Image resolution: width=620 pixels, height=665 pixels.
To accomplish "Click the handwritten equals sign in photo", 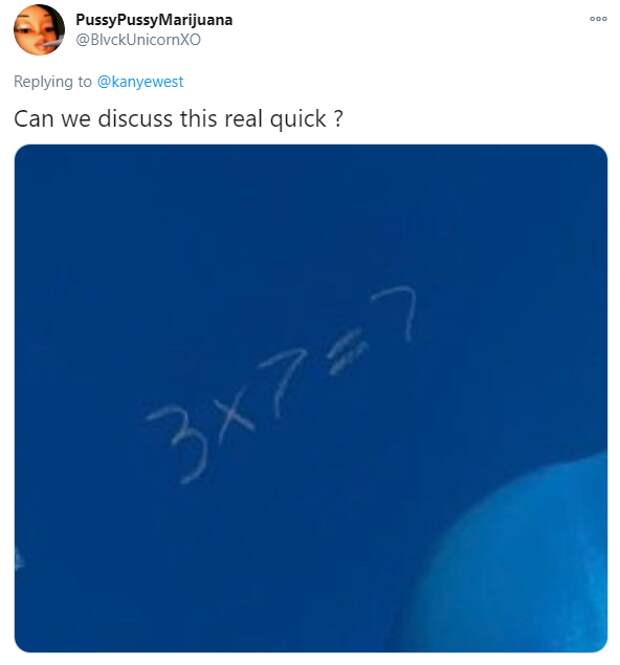I will pyautogui.click(x=347, y=356).
